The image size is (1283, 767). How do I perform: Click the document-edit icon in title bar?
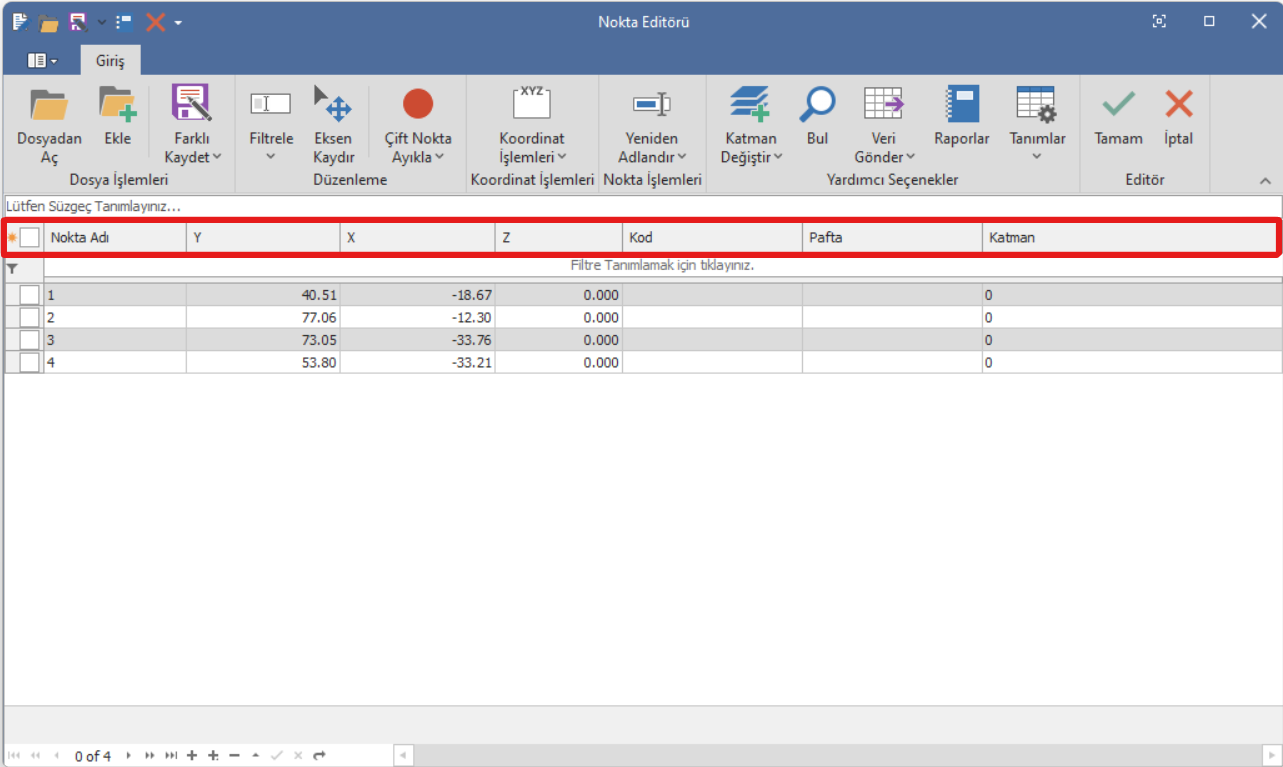[x=20, y=21]
